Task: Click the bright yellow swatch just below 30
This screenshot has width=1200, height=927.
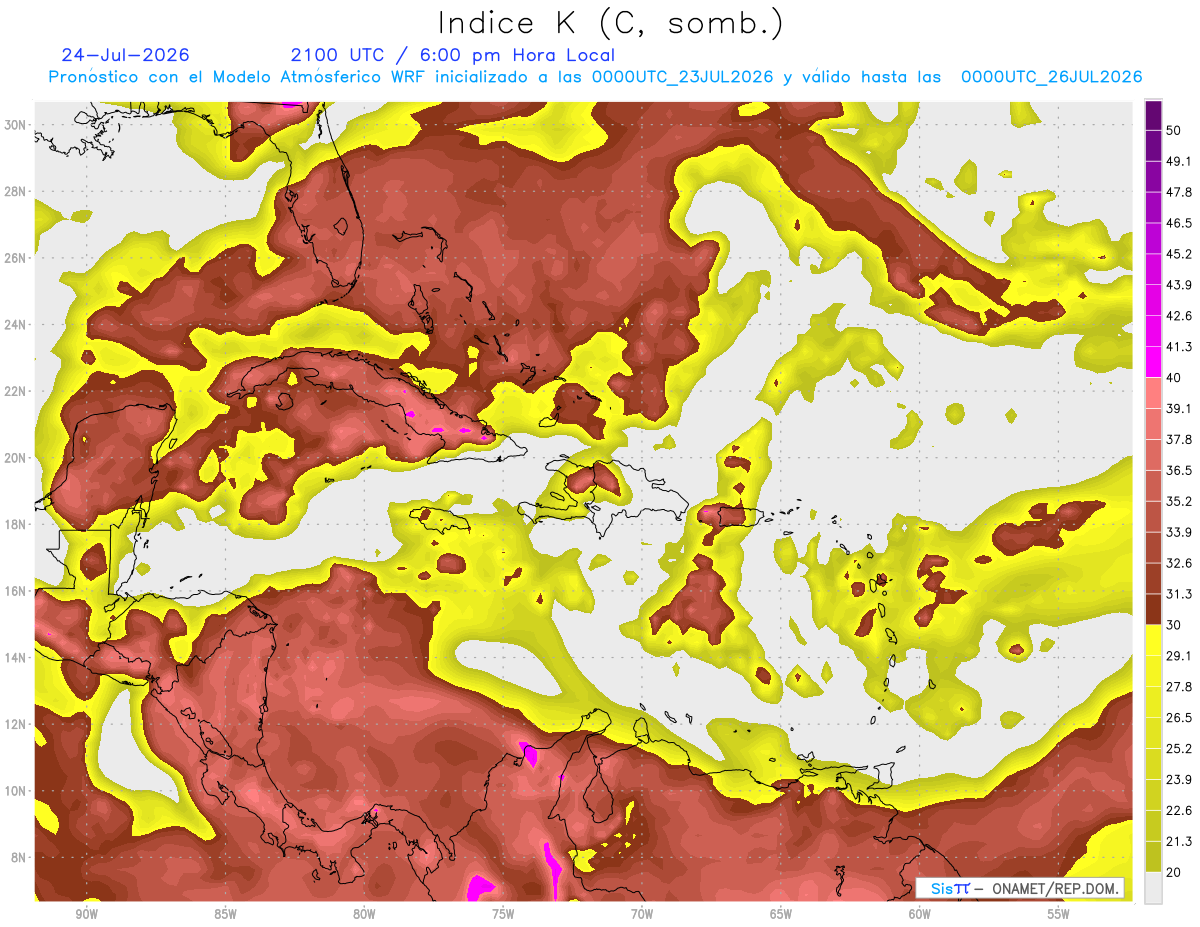Action: pyautogui.click(x=1153, y=640)
